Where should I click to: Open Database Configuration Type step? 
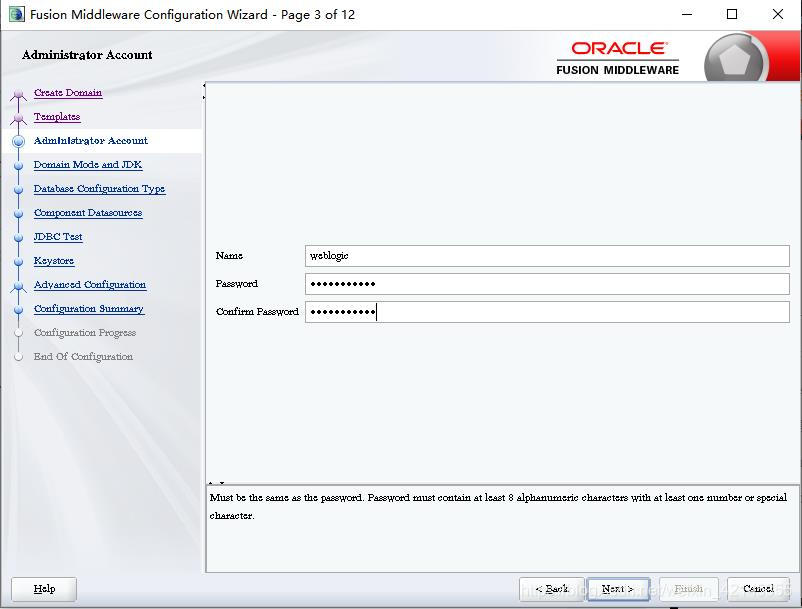point(99,189)
